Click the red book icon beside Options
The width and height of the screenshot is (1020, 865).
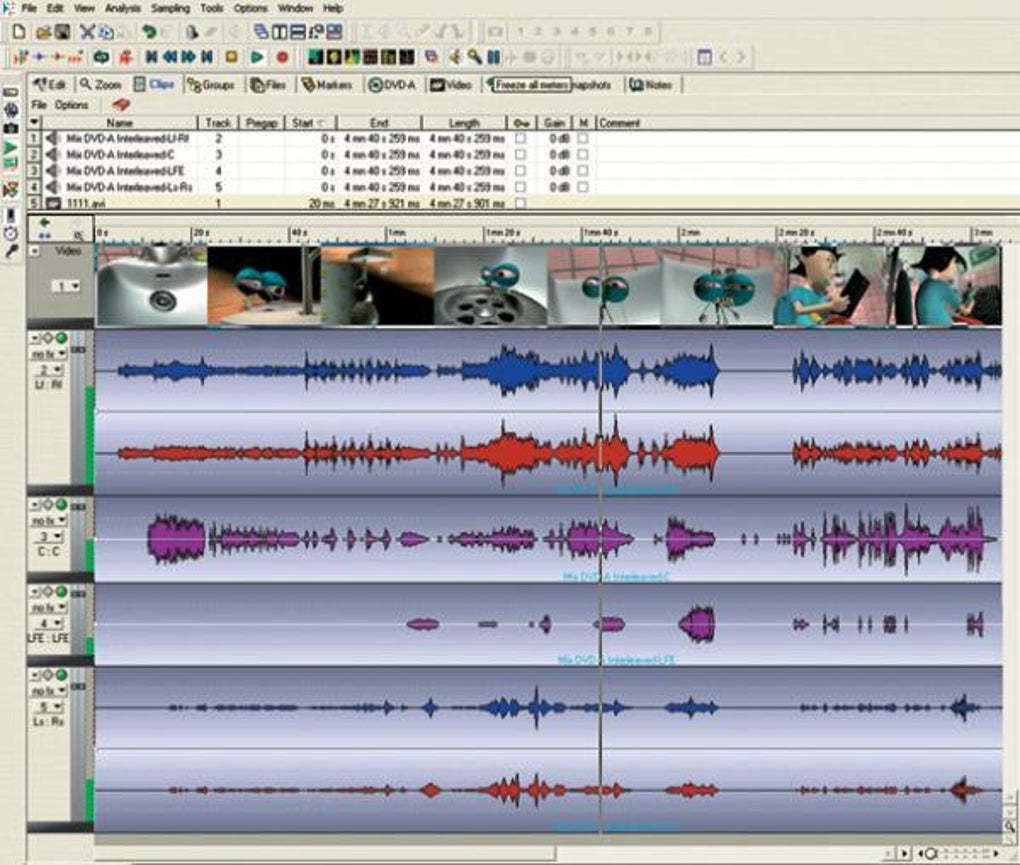coord(121,105)
